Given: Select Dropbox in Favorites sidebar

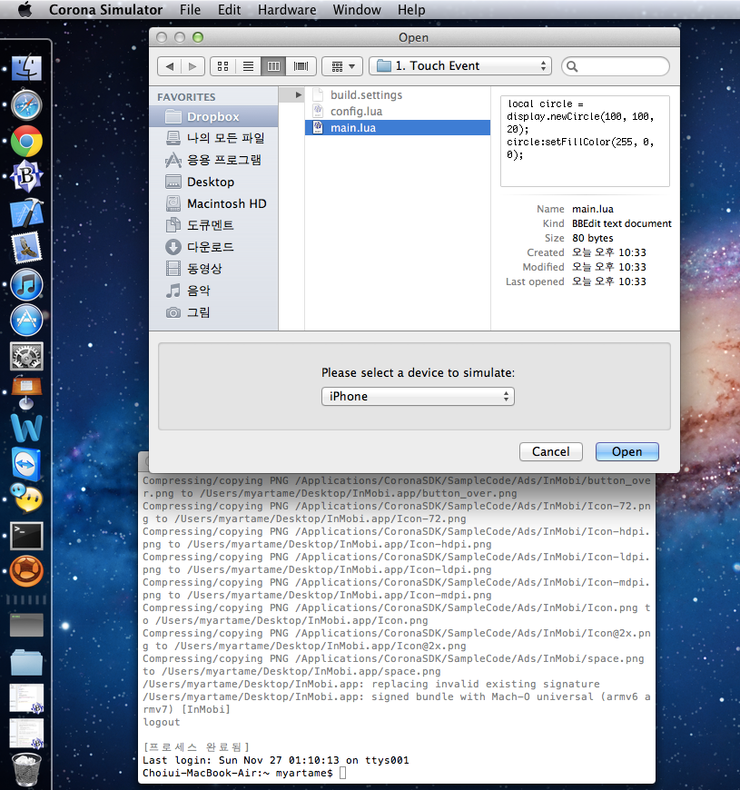Looking at the screenshot, I should (x=214, y=117).
